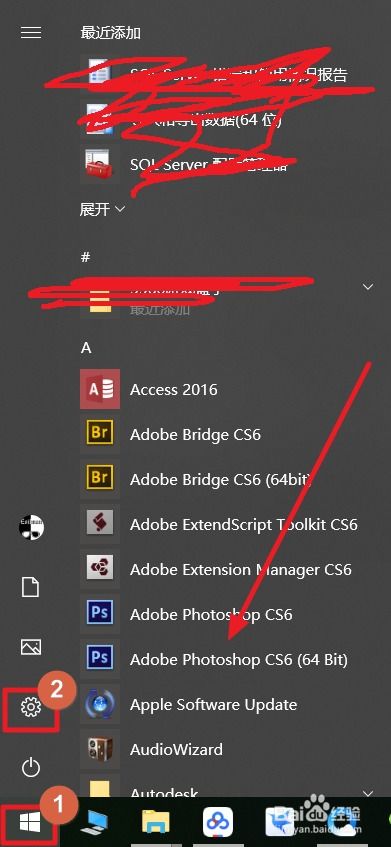Expand the 展开 recently added list
Image resolution: width=391 pixels, height=847 pixels.
tap(103, 209)
